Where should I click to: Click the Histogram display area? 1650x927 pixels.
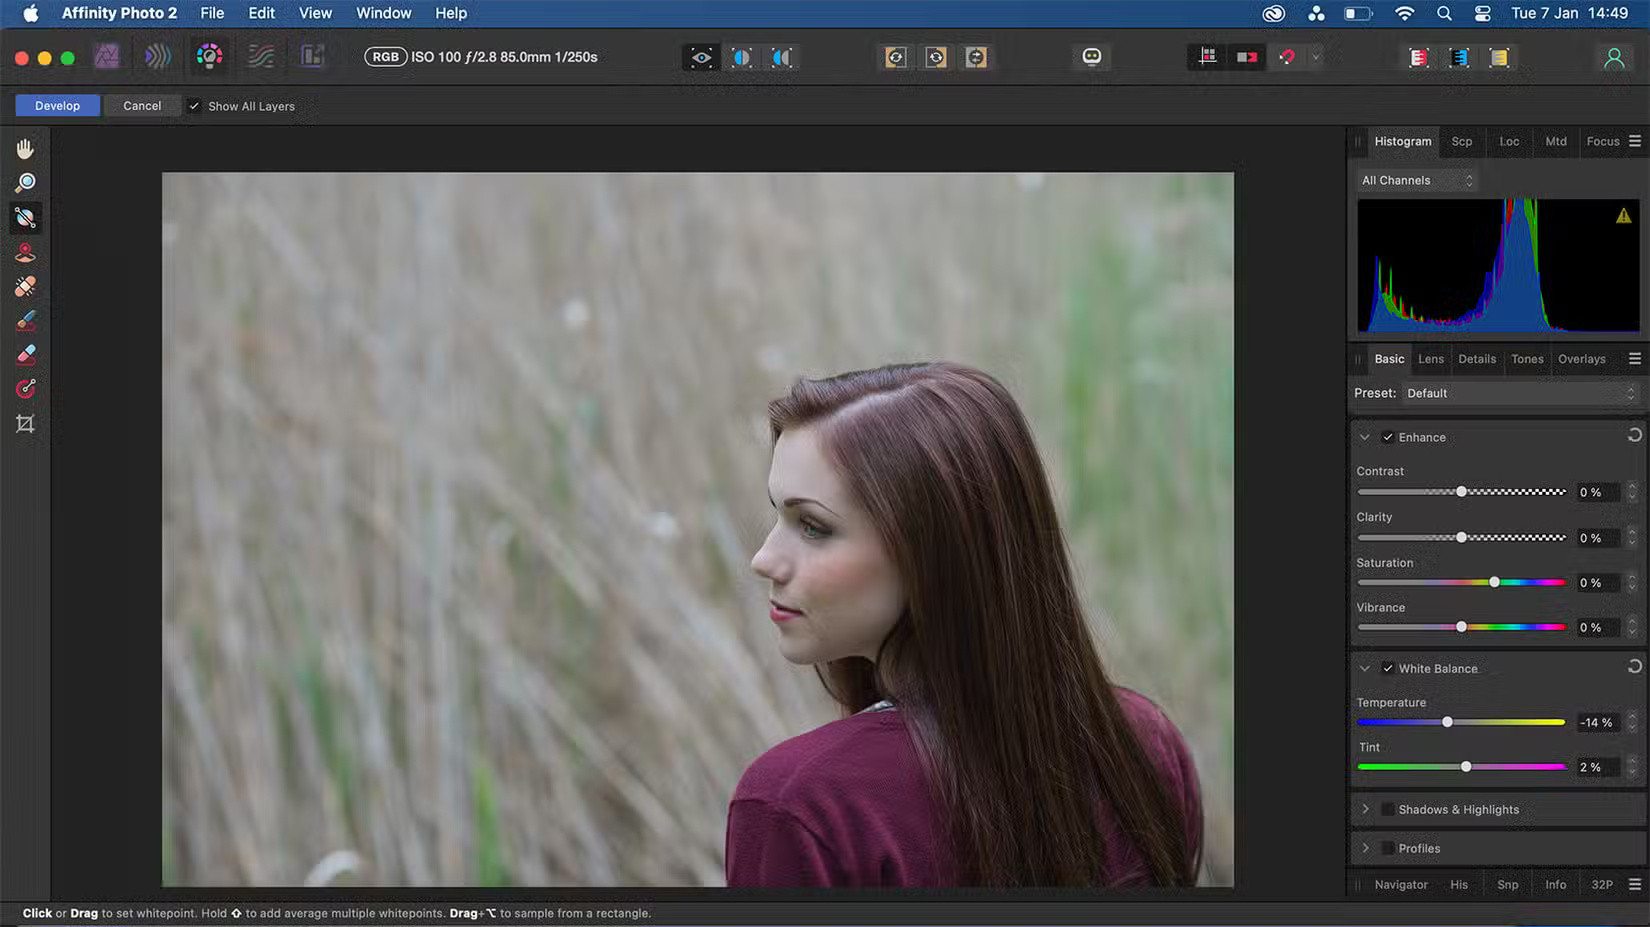point(1497,266)
